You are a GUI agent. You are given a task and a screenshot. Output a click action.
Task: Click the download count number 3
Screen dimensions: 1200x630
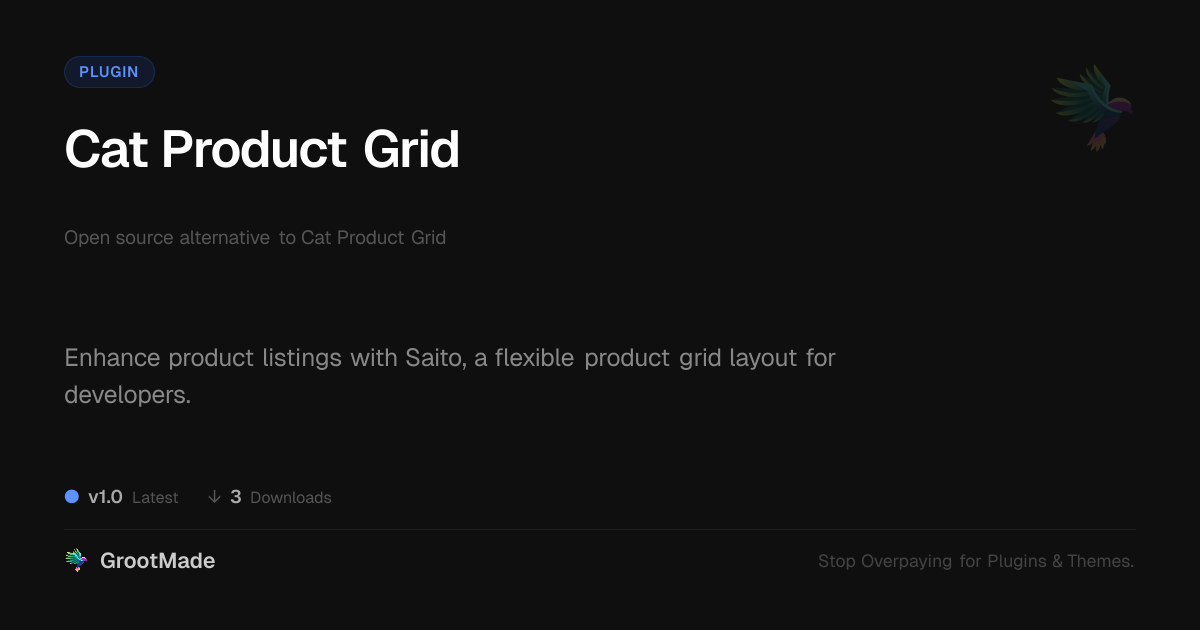coord(236,497)
